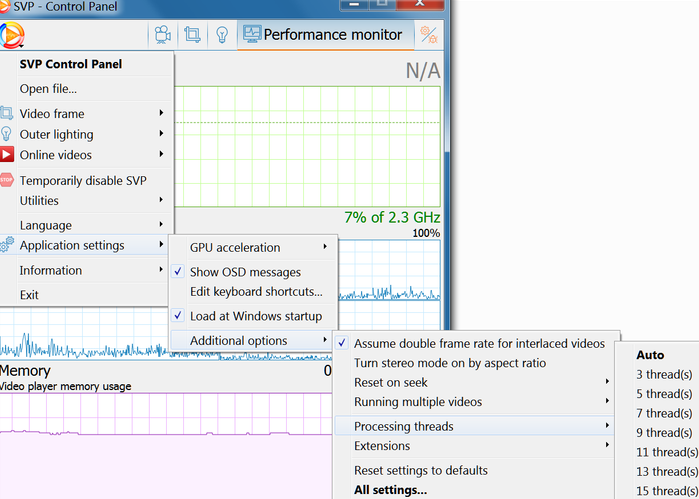The width and height of the screenshot is (699, 499).
Task: Click the Edit keyboard shortcuts... item
Action: [x=256, y=292]
